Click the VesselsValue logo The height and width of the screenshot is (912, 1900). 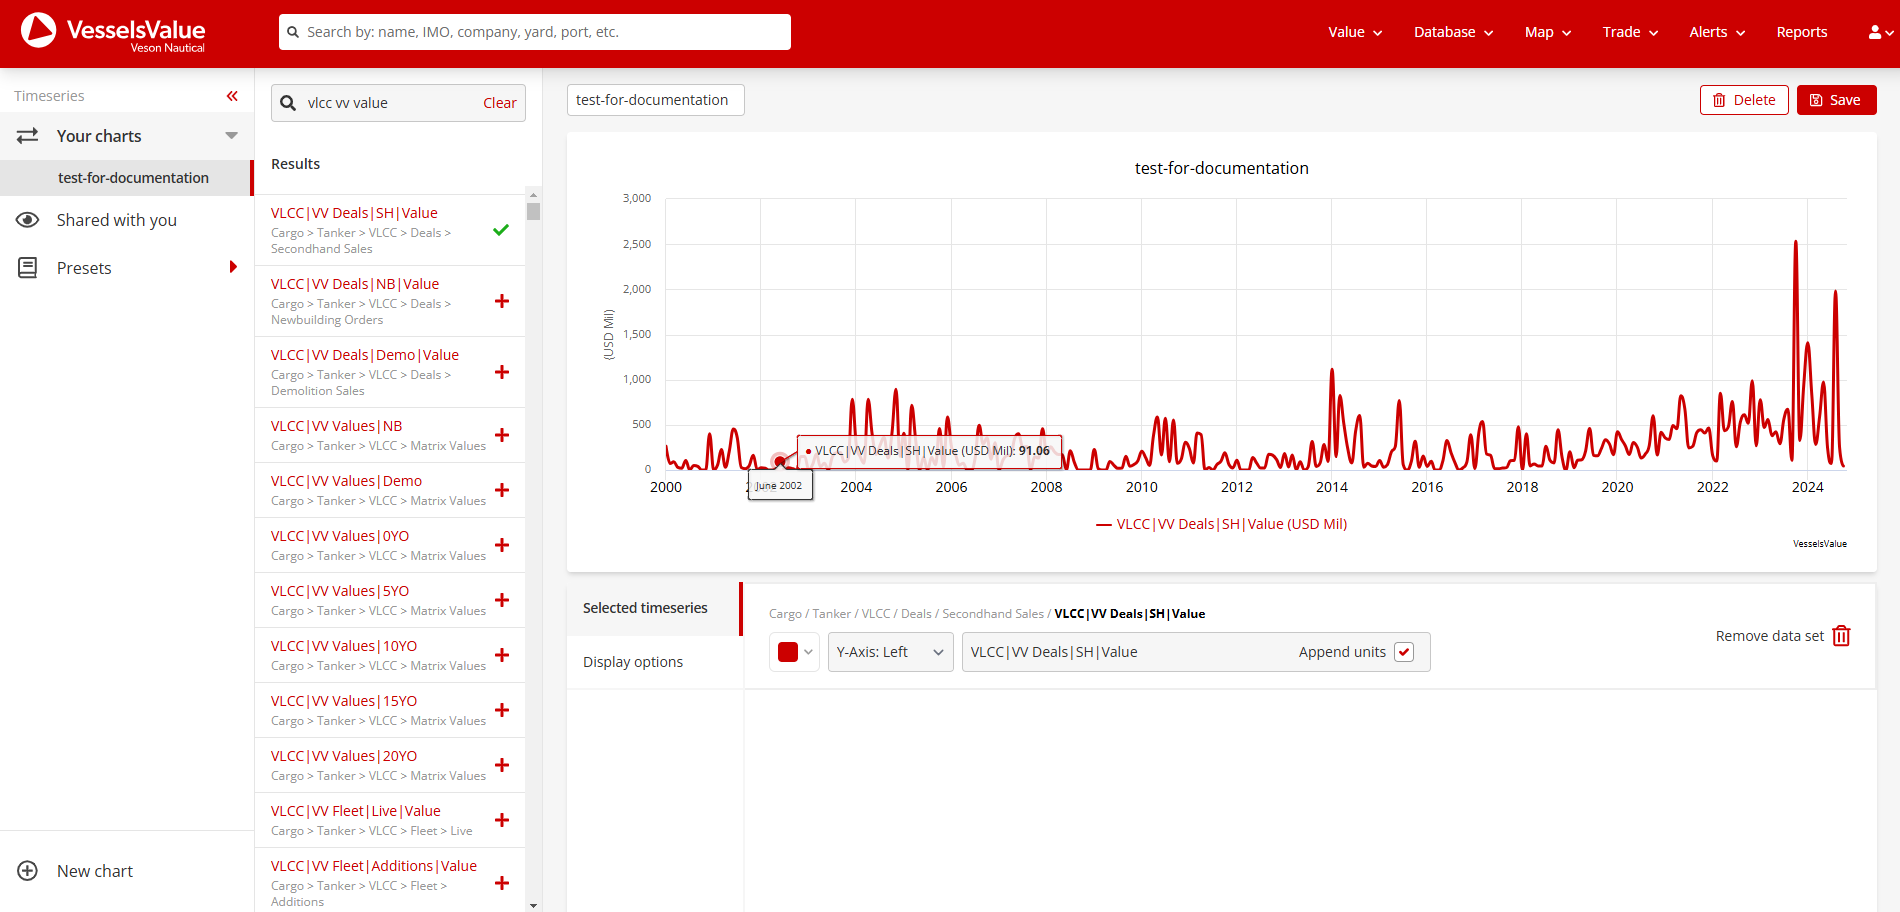click(x=113, y=32)
